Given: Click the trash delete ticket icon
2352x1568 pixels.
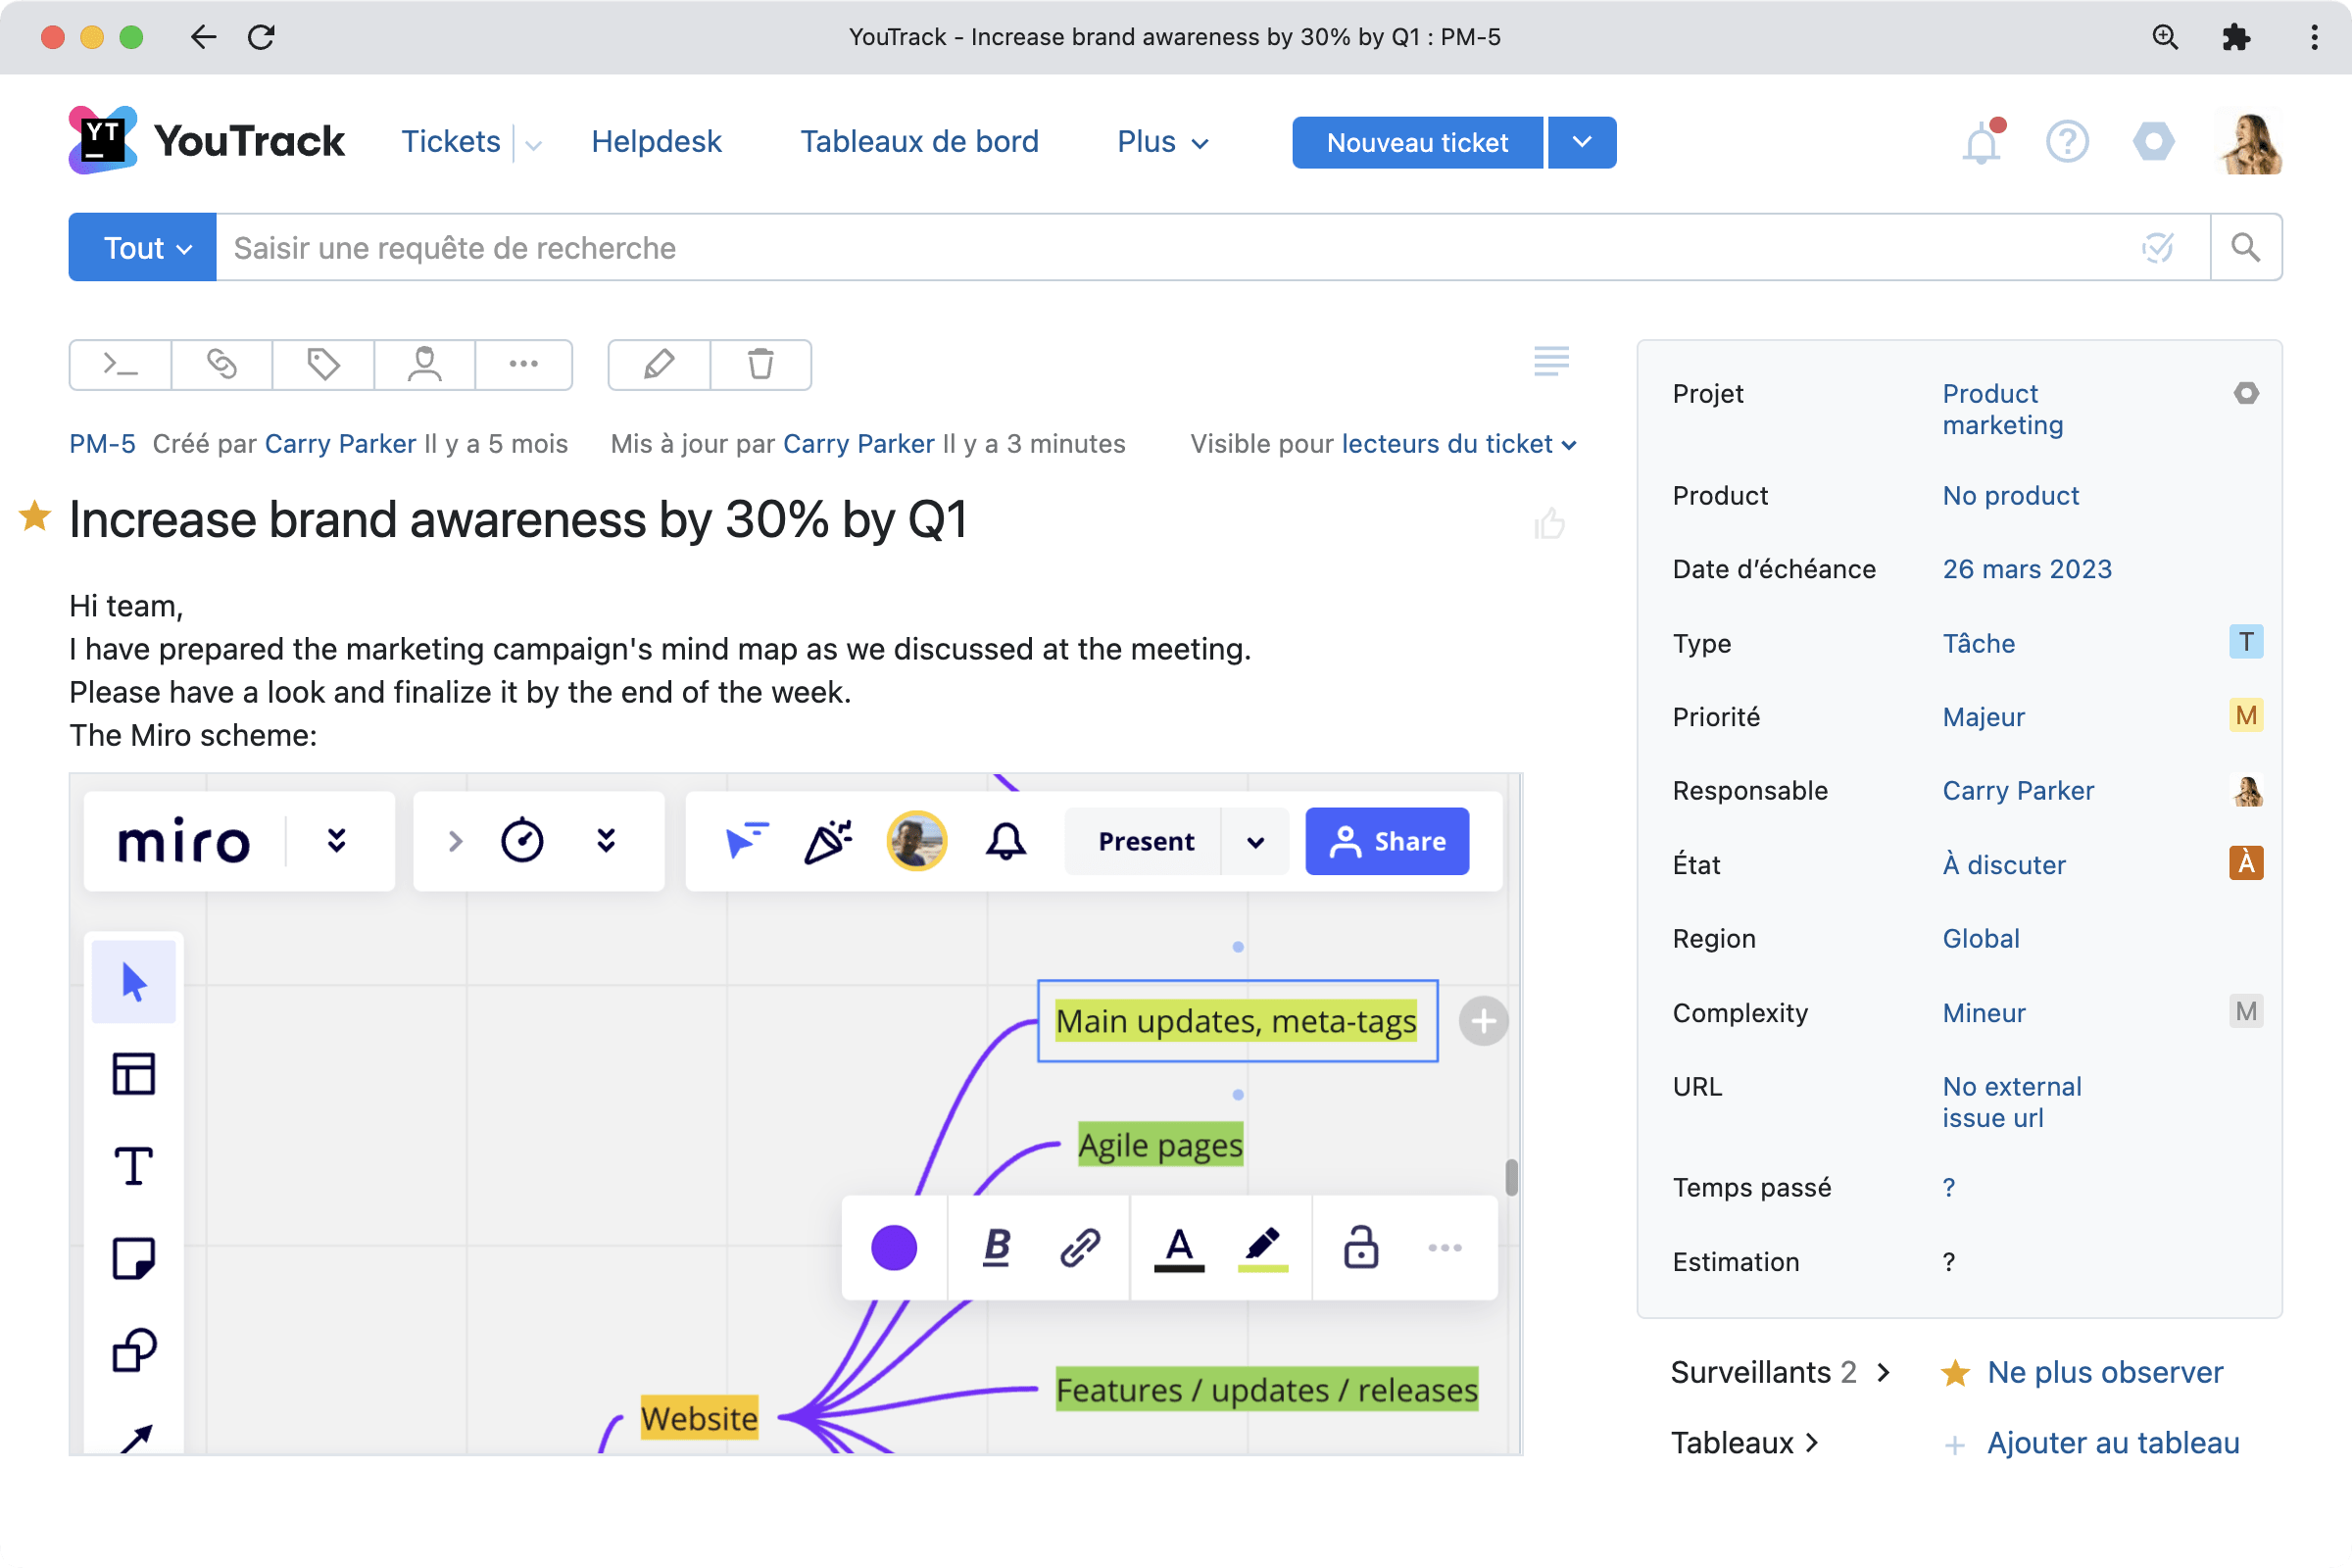Looking at the screenshot, I should pyautogui.click(x=760, y=364).
